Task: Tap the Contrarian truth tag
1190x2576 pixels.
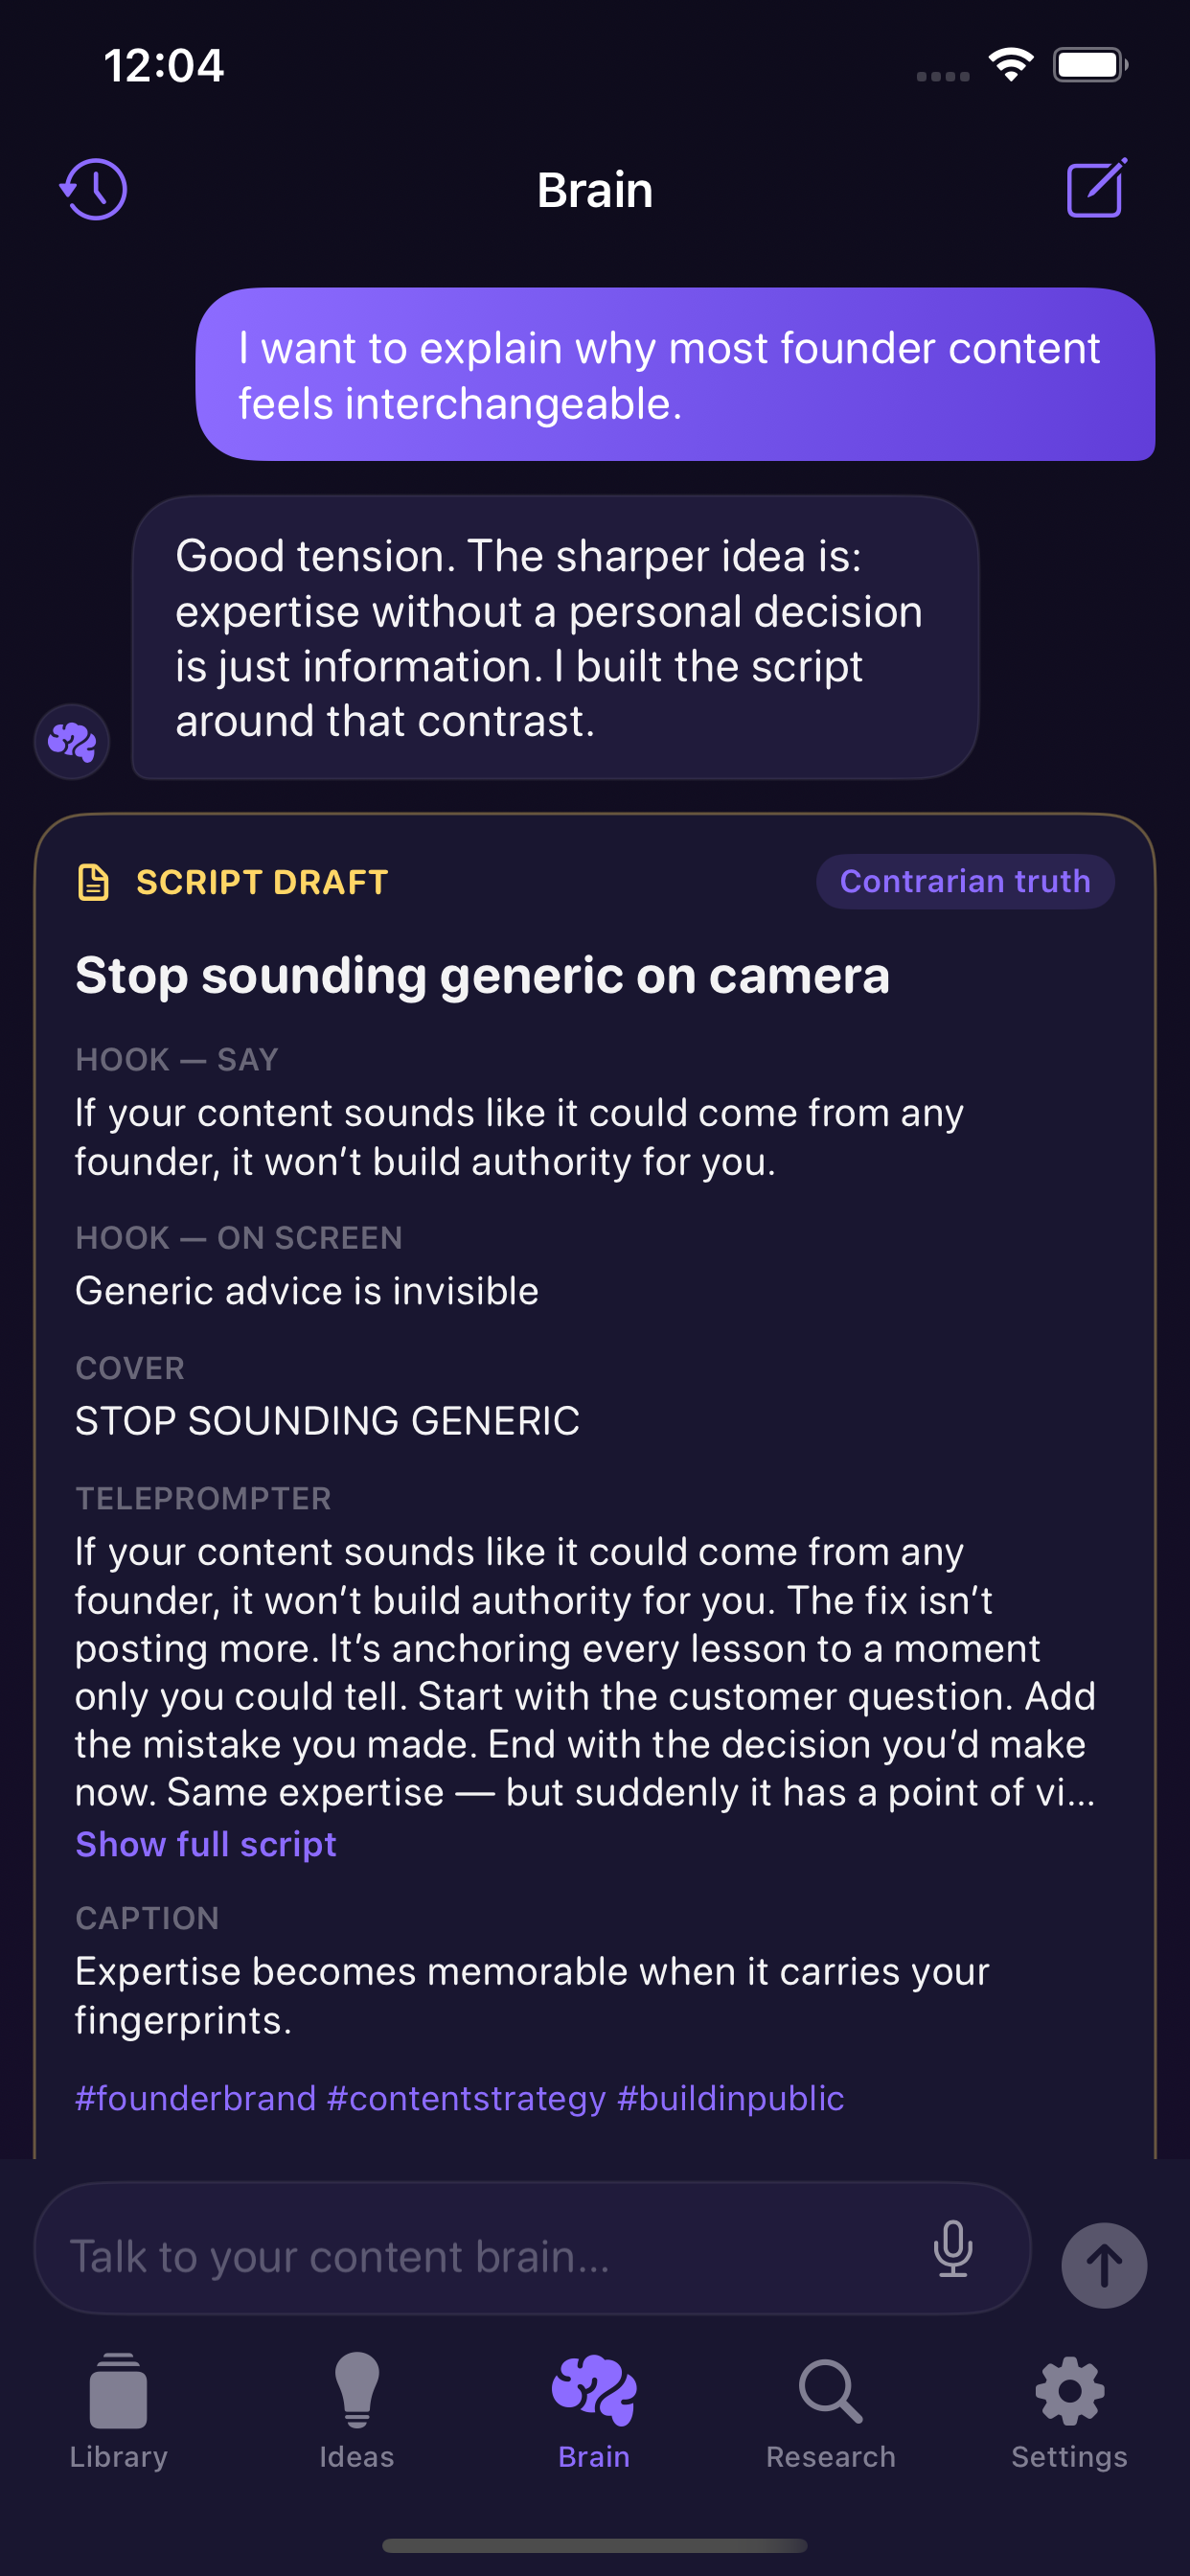Action: pyautogui.click(x=965, y=881)
